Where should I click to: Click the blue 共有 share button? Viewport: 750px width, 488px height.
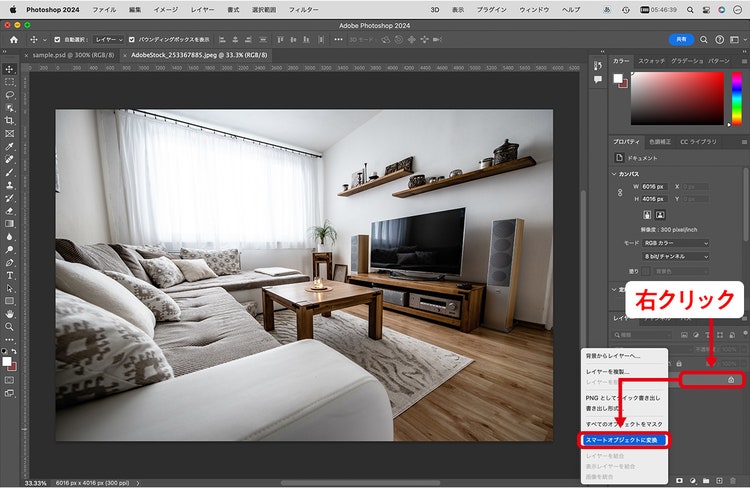tap(681, 40)
